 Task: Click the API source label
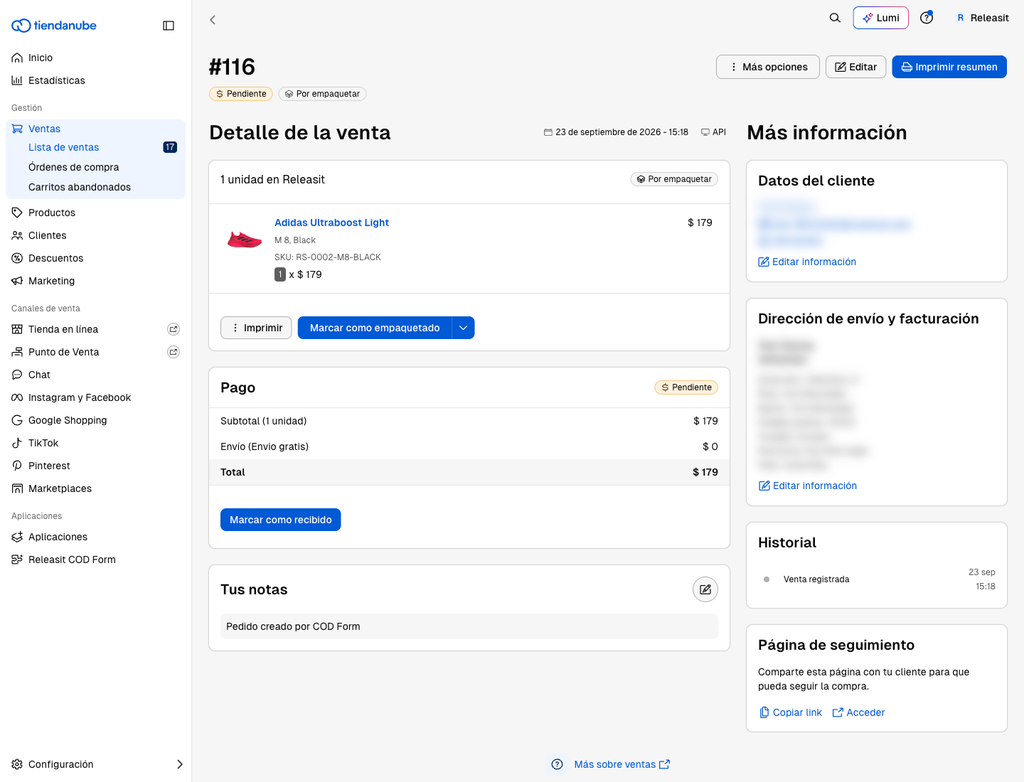[713, 132]
